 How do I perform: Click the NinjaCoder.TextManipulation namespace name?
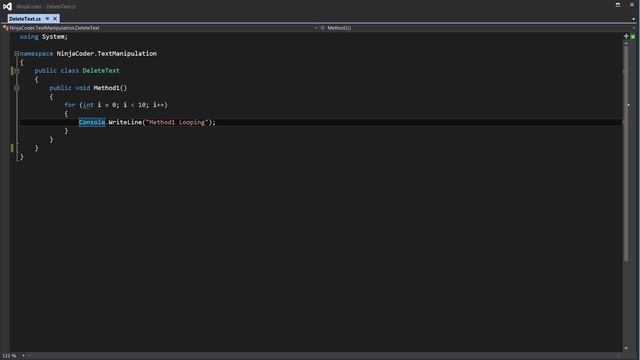click(x=107, y=53)
